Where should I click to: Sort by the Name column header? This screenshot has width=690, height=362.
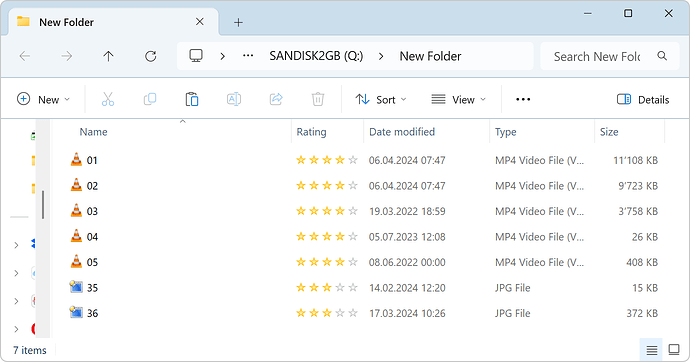click(x=93, y=132)
